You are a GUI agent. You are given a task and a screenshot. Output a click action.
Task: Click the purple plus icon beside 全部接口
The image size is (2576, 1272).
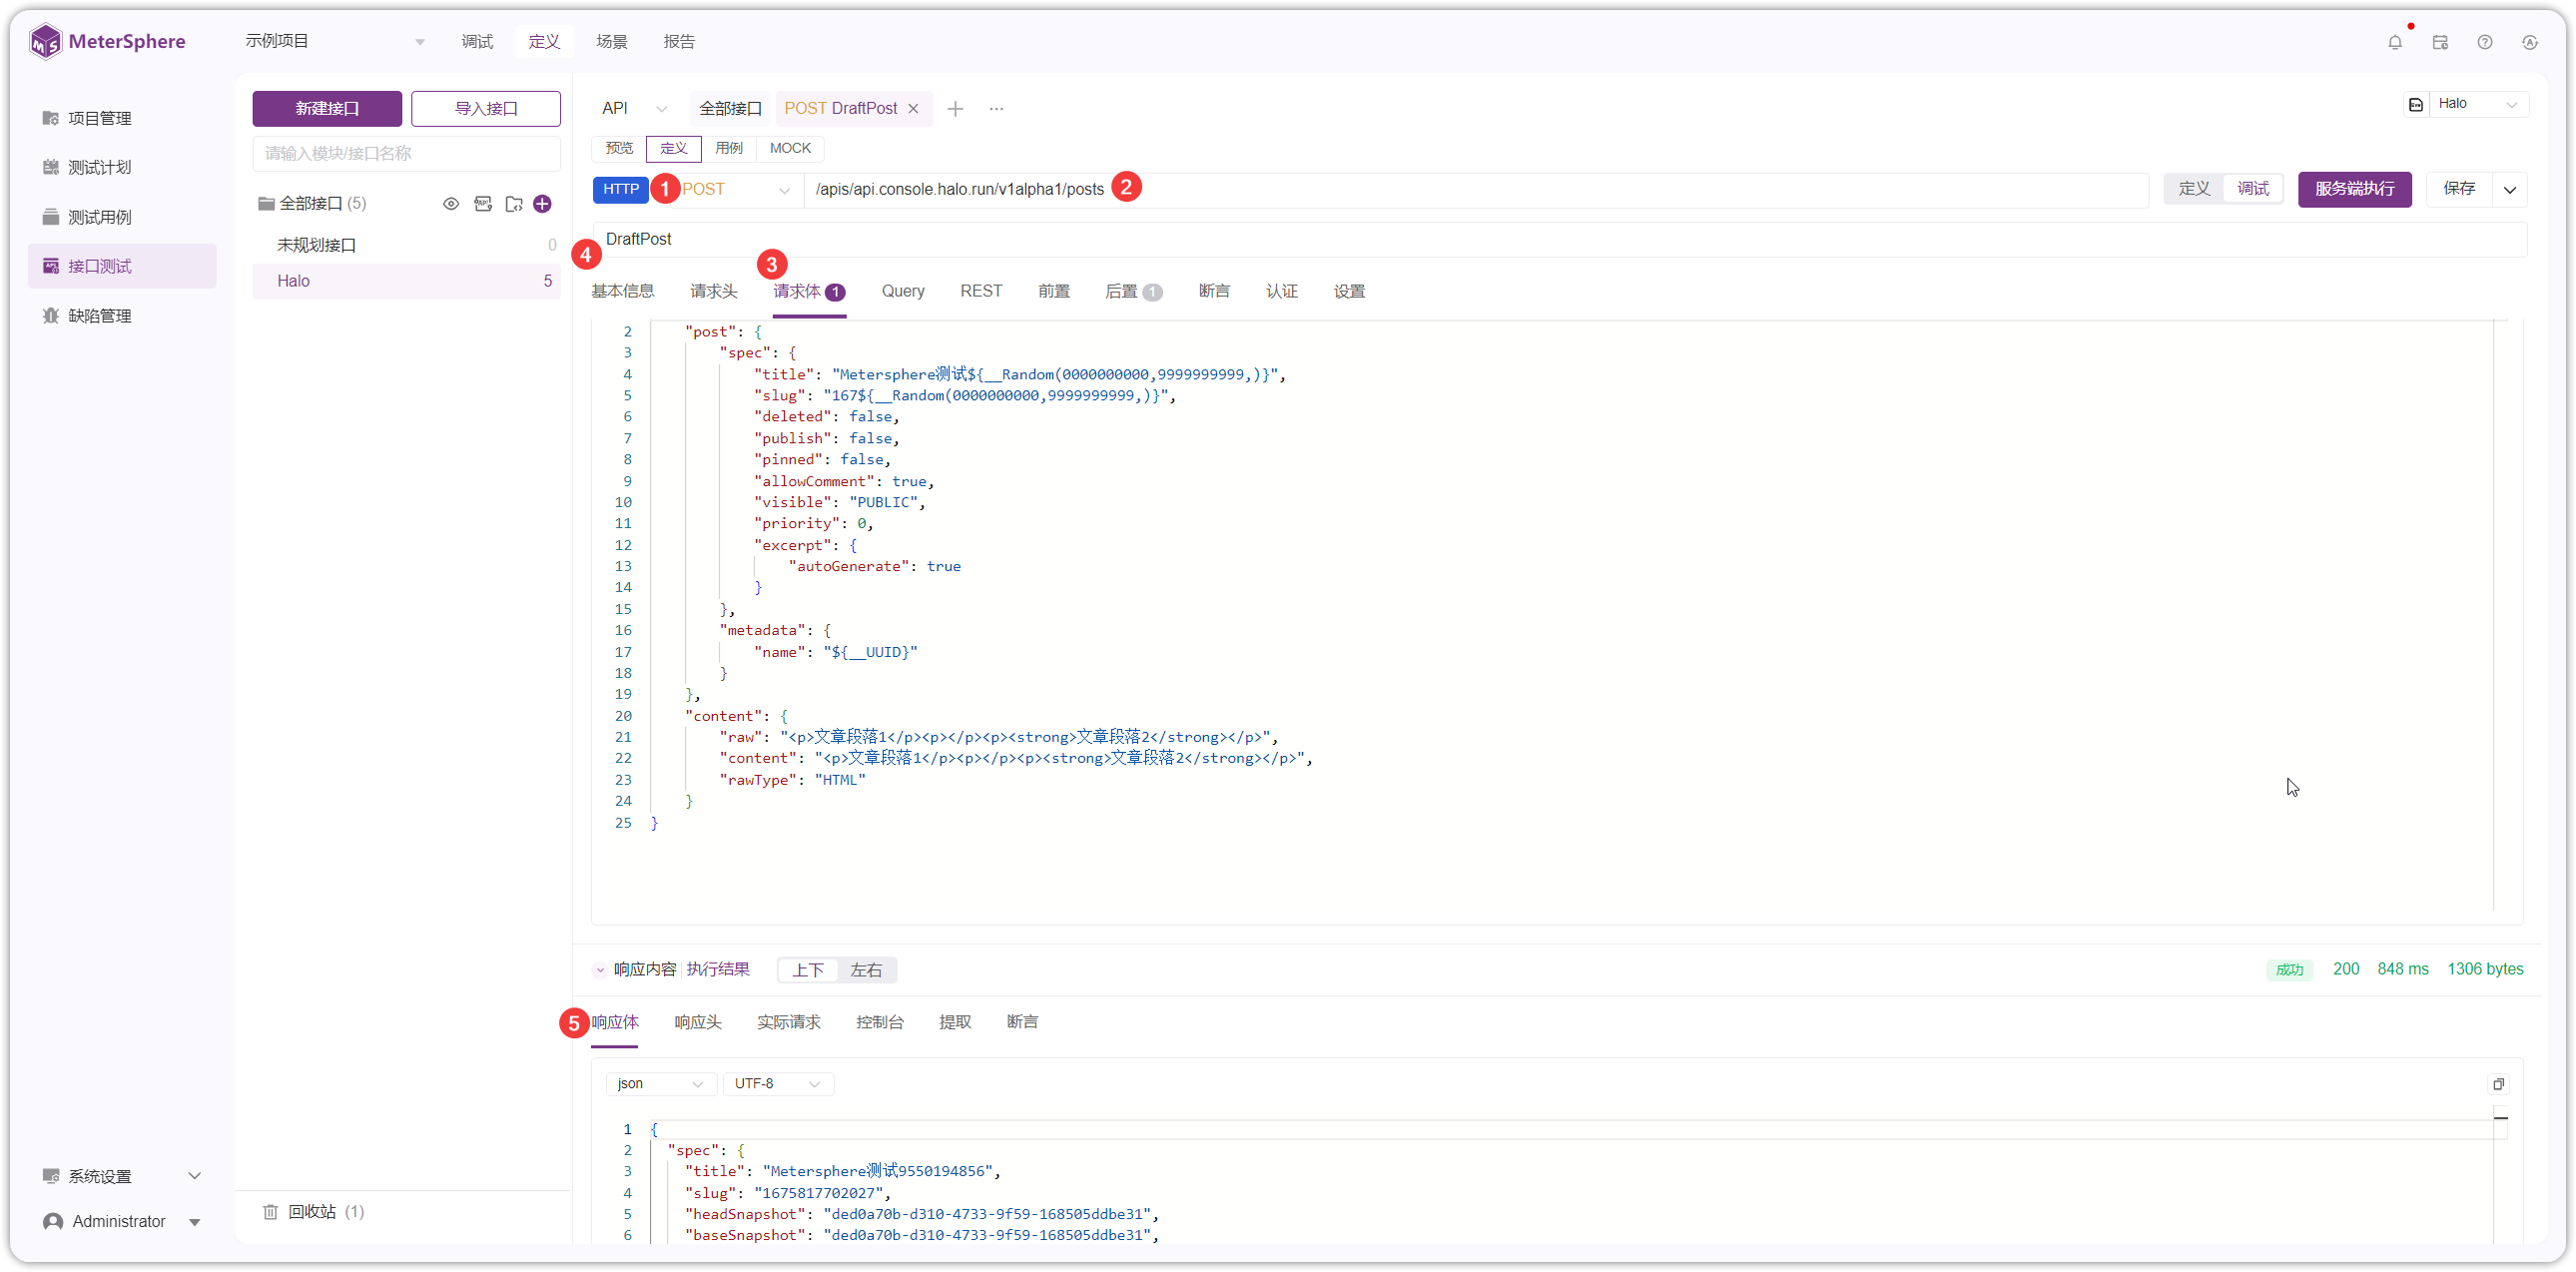click(543, 204)
